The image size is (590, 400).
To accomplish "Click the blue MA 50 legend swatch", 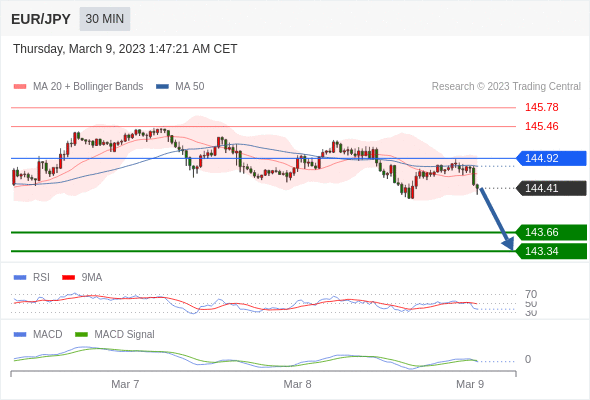I will [x=162, y=87].
